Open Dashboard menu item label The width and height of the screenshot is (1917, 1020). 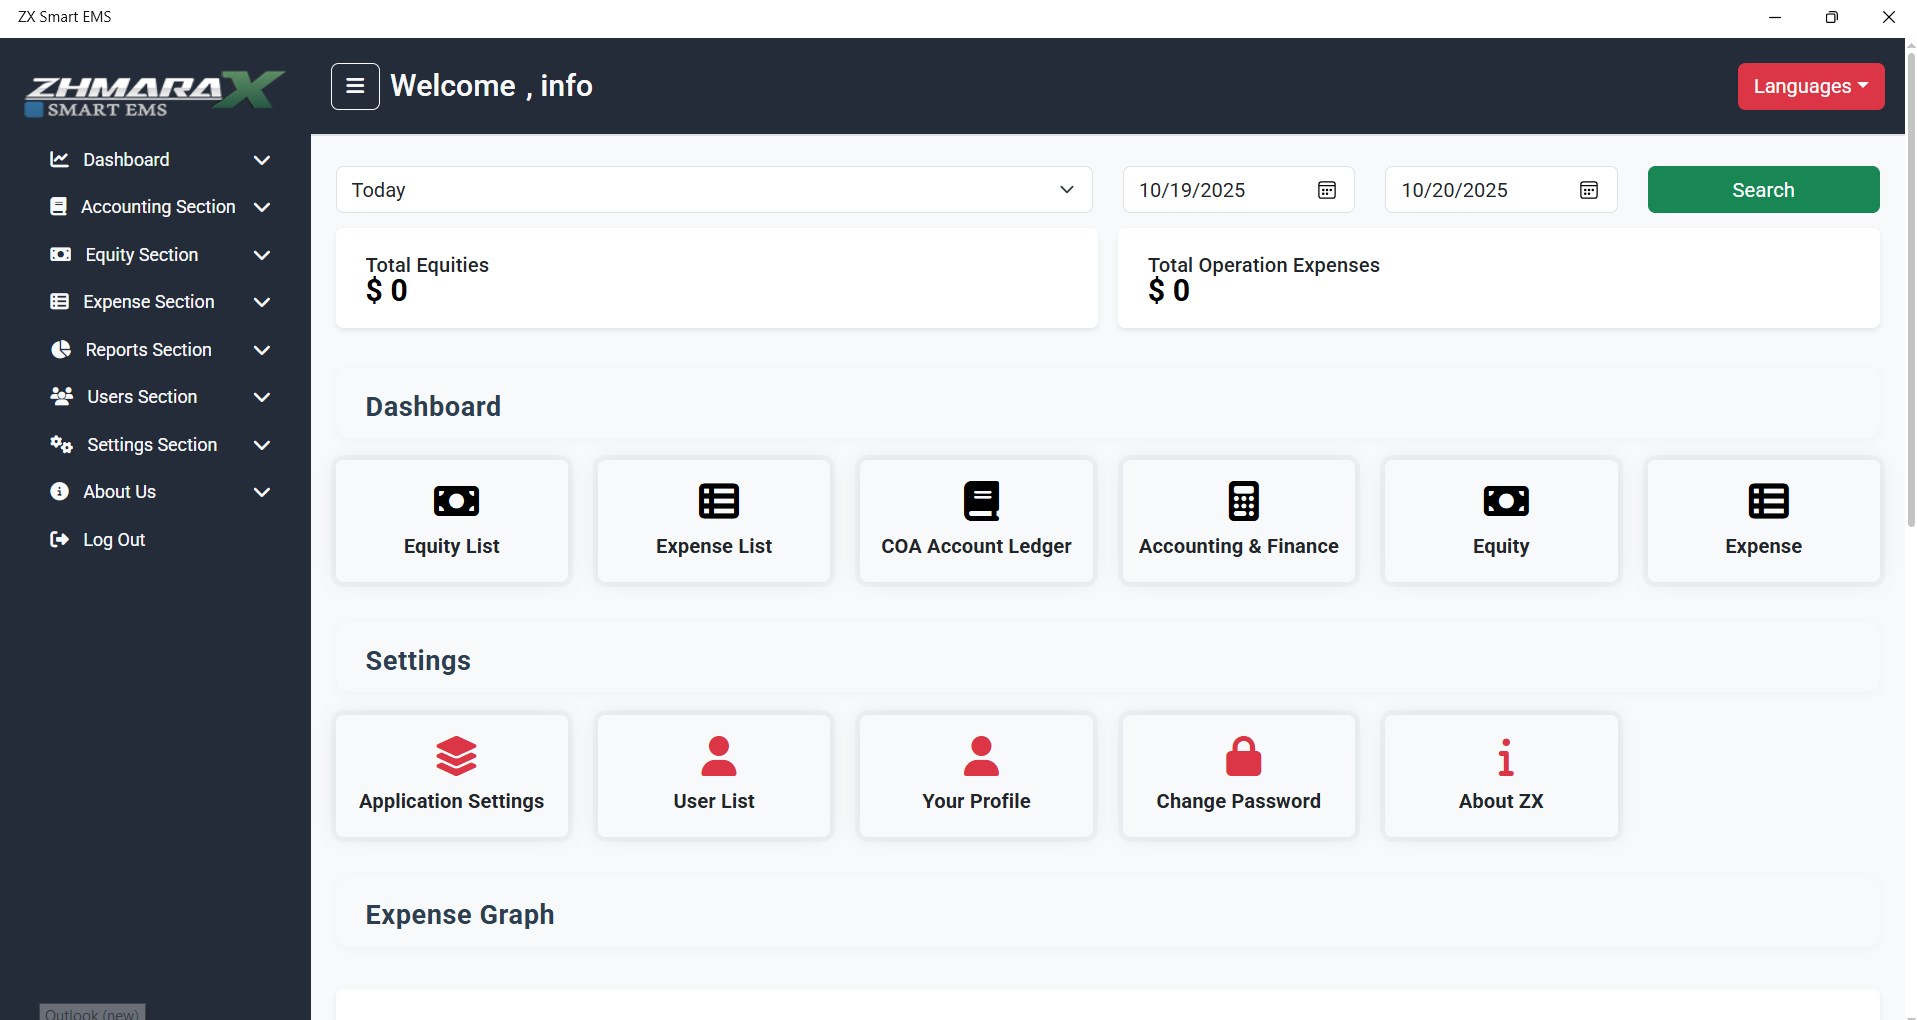(x=126, y=160)
